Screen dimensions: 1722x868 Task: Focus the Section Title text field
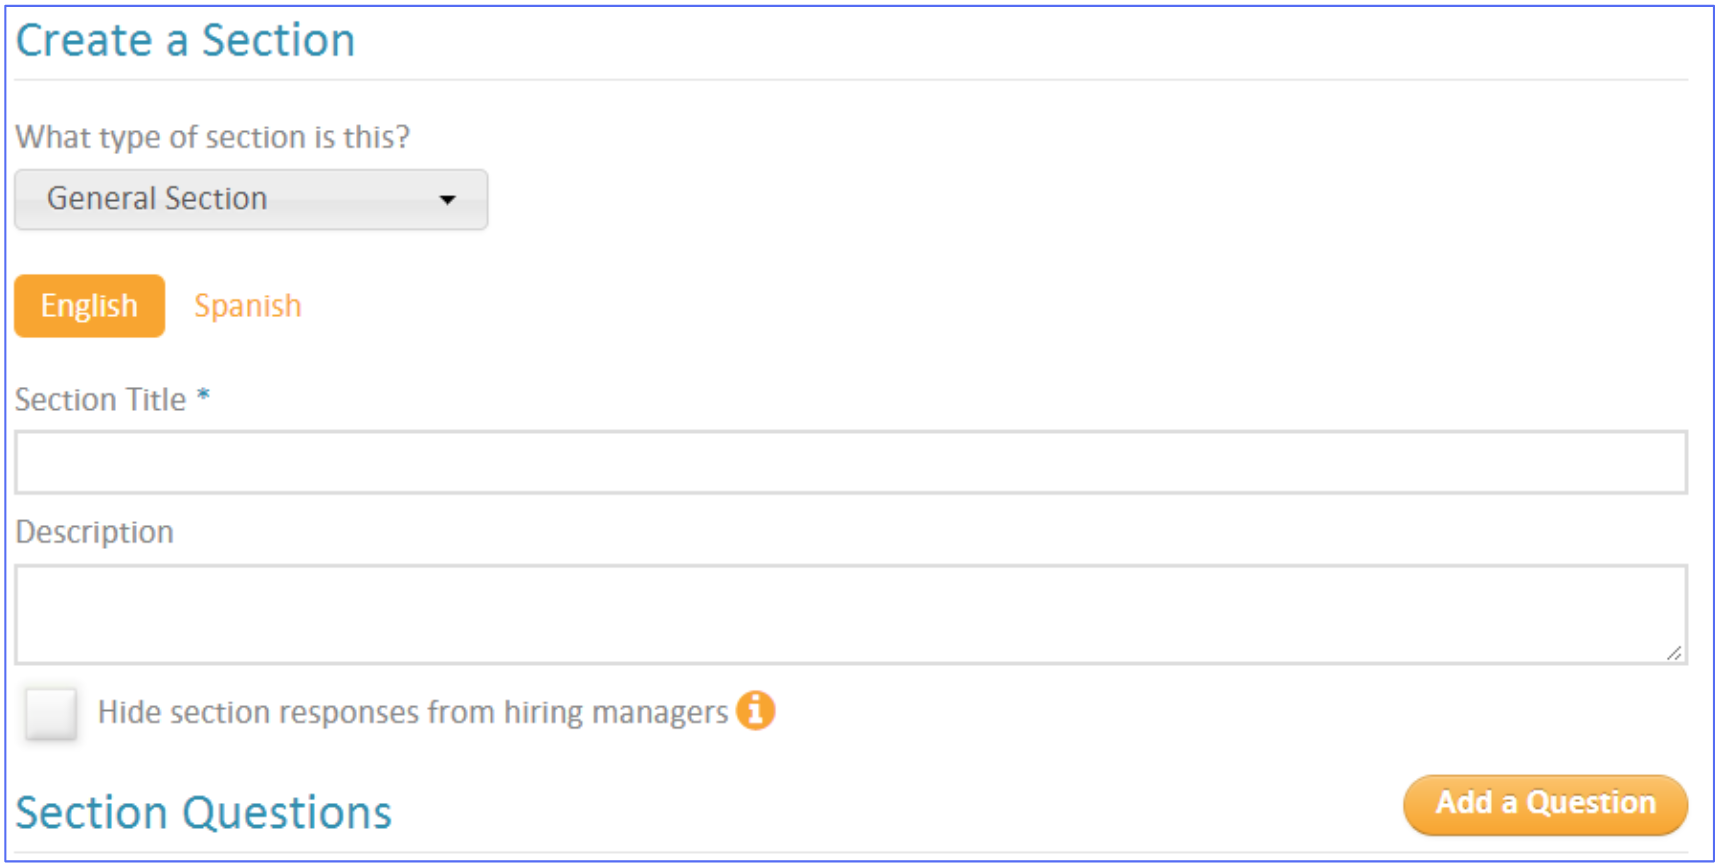coord(850,462)
